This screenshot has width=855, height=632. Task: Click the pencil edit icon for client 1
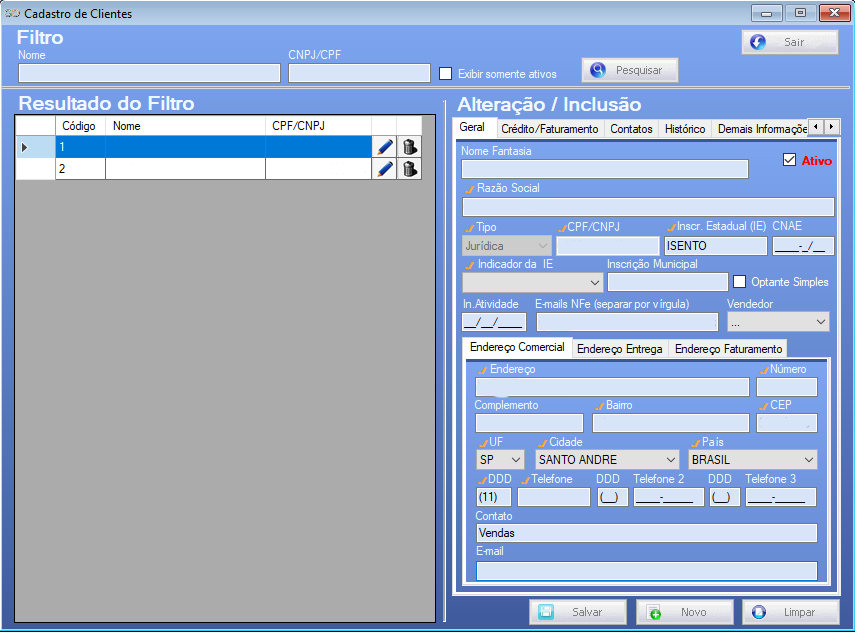[384, 147]
